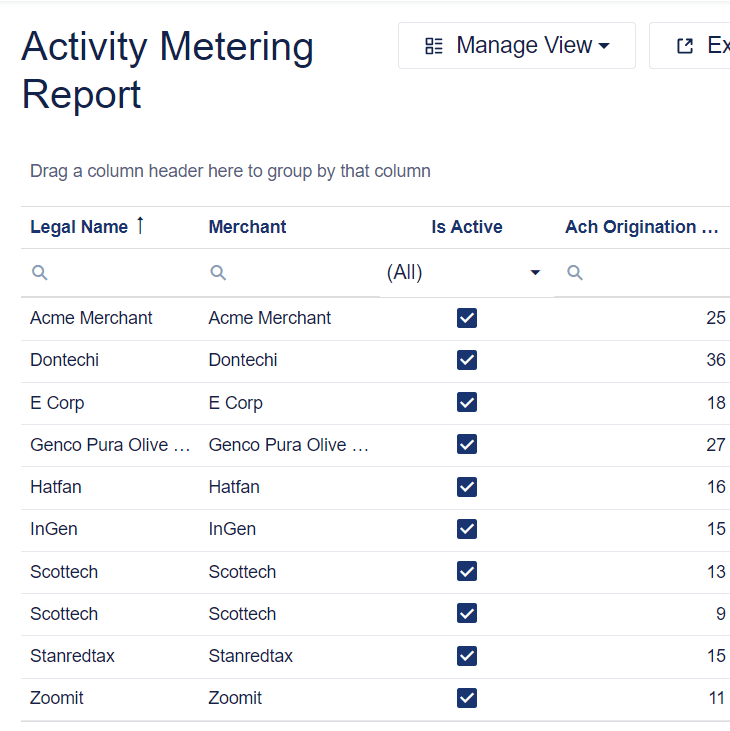The height and width of the screenshot is (731, 730).
Task: Open the Is Active (All) filter dropdown
Action: point(467,272)
